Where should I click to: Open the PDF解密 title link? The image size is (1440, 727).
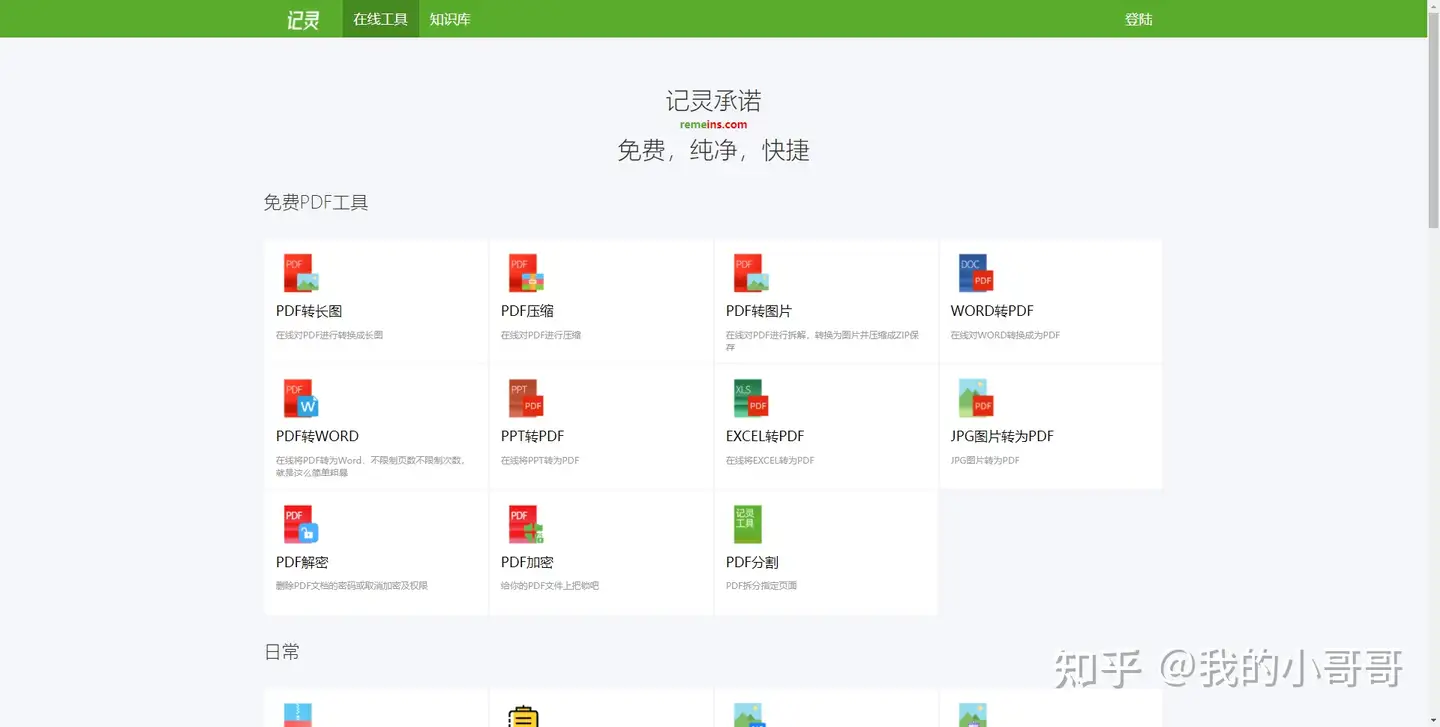[x=302, y=562]
